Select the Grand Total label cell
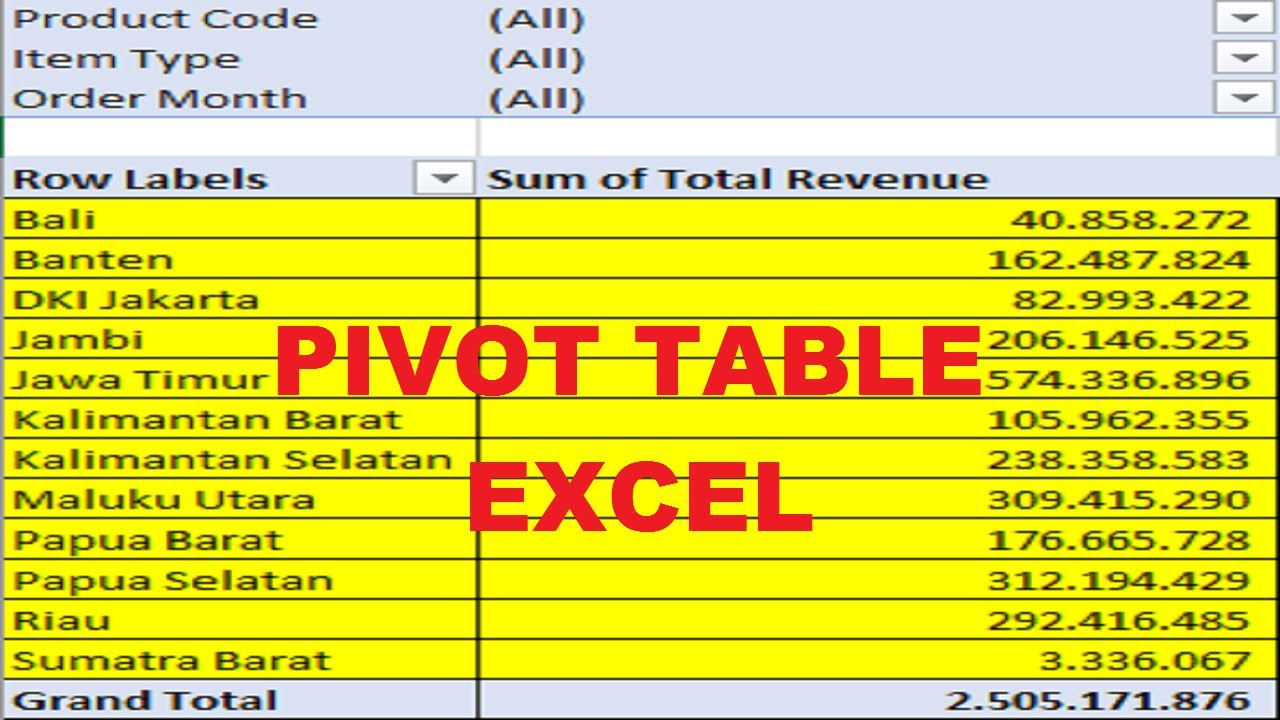Screen dimensions: 1280x720 pos(240,700)
